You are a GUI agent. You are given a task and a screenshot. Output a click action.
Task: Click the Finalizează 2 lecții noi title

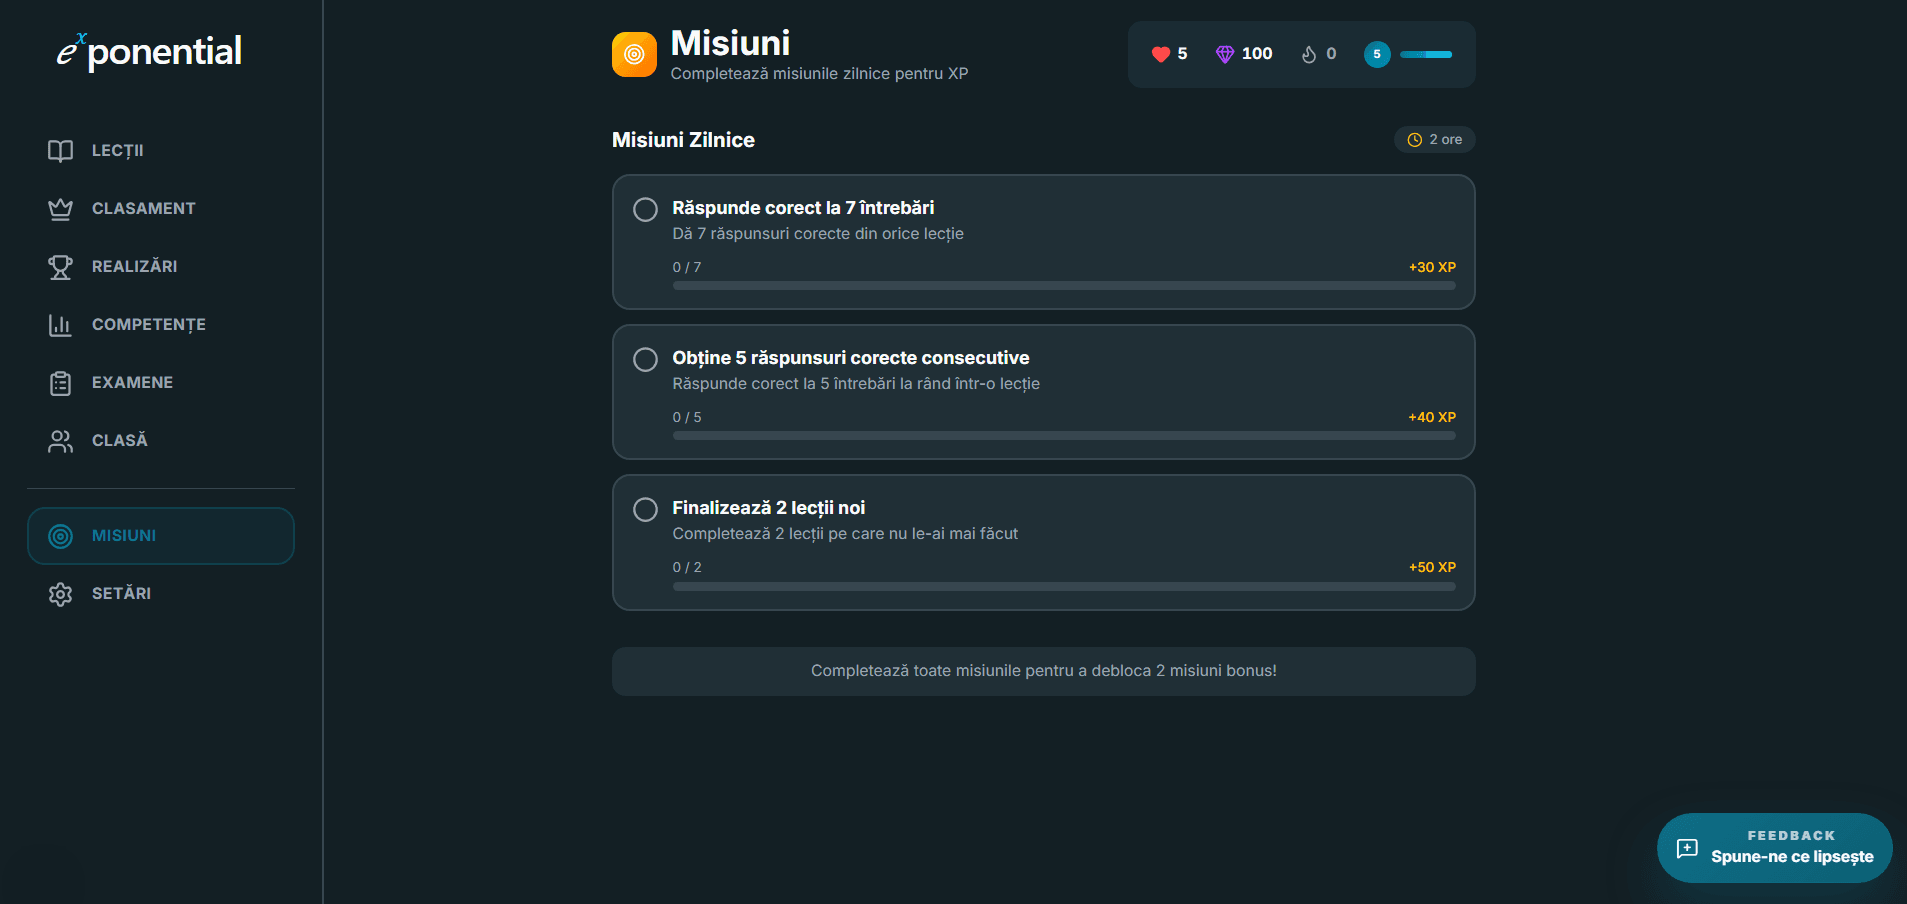768,508
